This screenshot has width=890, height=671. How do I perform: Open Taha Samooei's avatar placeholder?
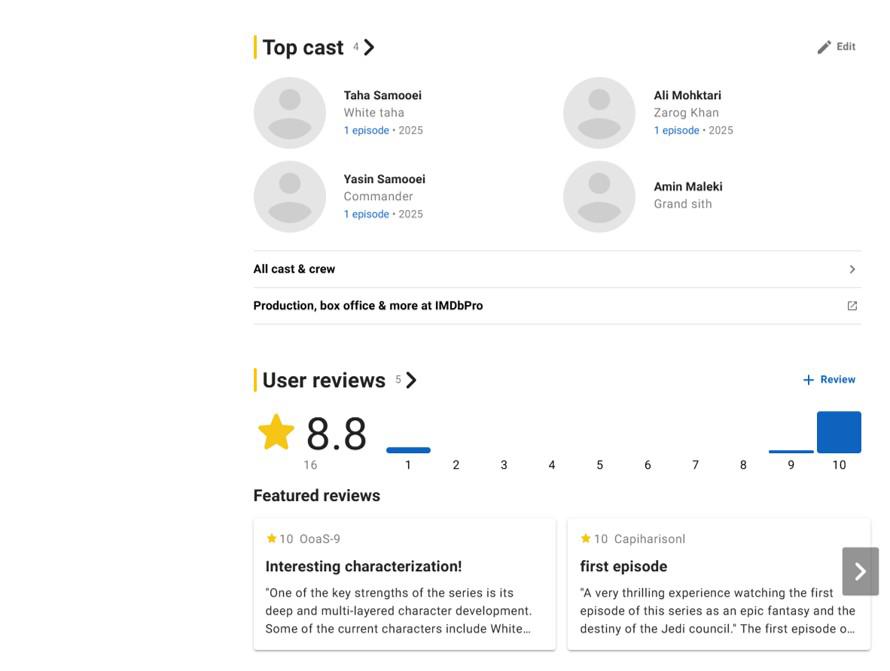(289, 112)
